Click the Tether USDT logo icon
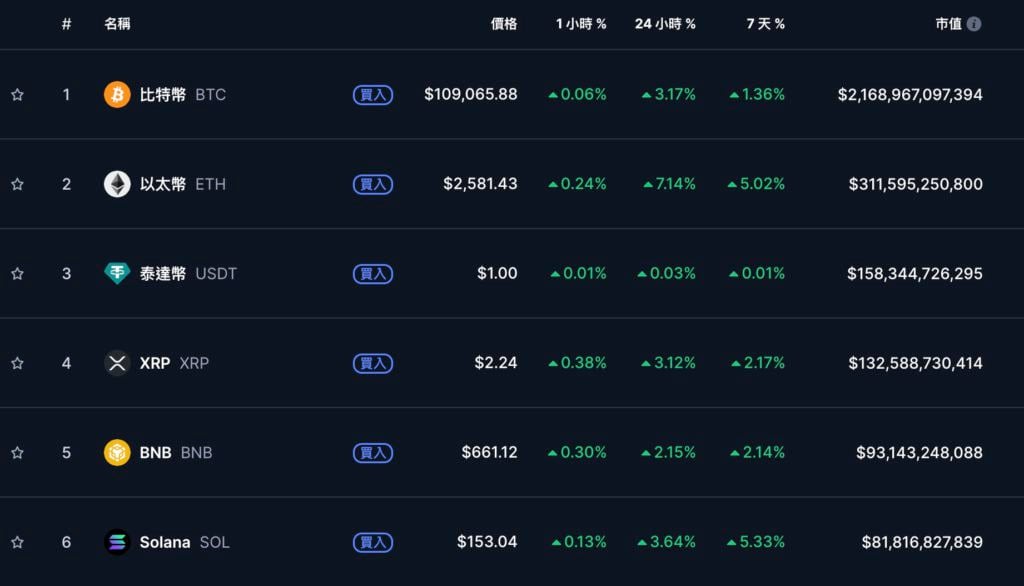The width and height of the screenshot is (1024, 586). pos(117,273)
